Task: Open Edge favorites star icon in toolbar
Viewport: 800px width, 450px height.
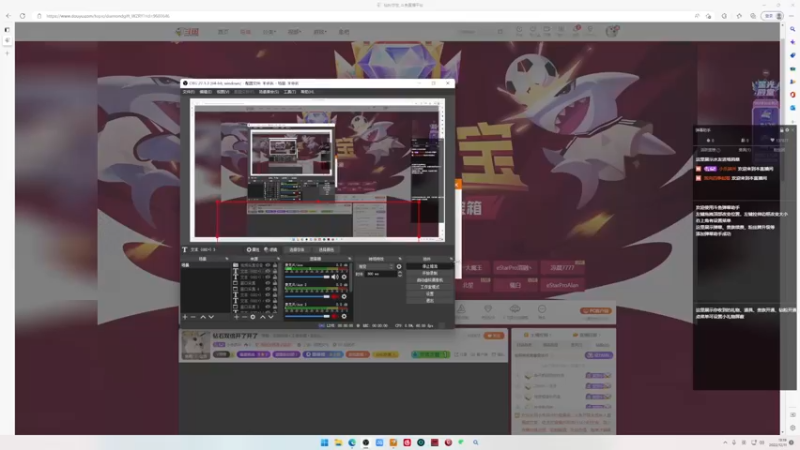Action: 739,16
